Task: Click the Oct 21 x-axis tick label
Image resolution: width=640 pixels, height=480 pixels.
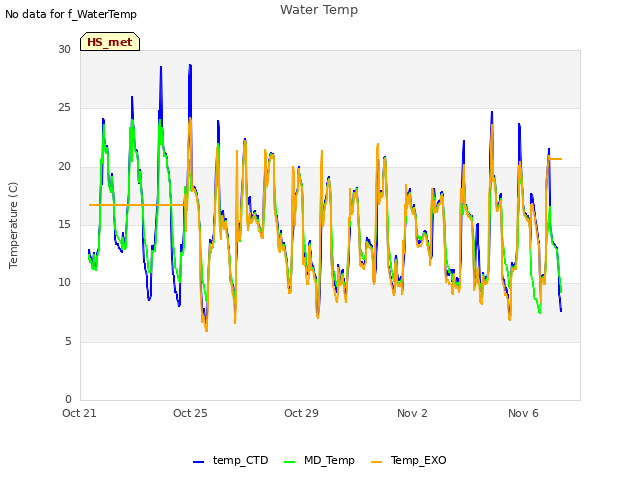Action: 79,413
